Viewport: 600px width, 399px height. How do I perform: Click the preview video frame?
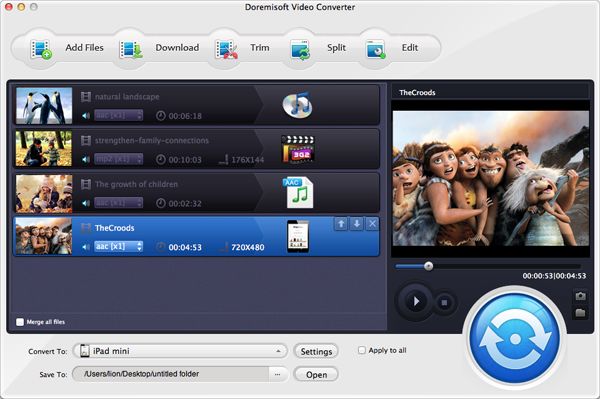click(x=491, y=178)
